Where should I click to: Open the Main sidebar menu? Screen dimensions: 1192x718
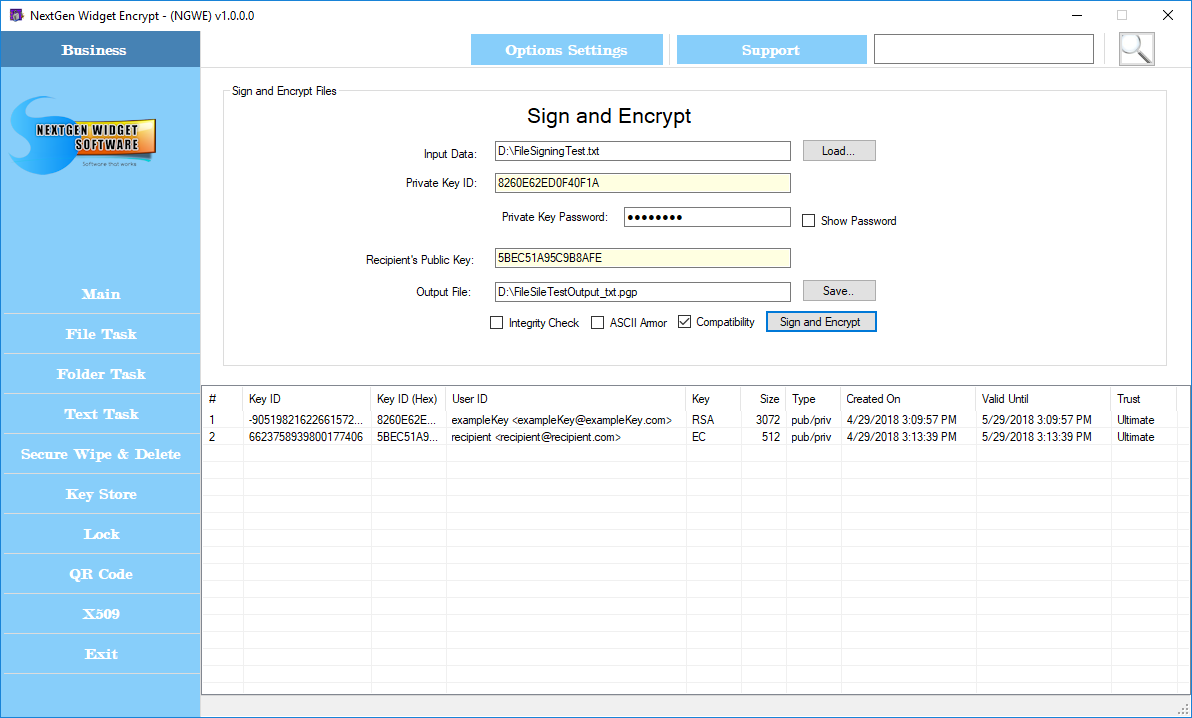tap(101, 294)
